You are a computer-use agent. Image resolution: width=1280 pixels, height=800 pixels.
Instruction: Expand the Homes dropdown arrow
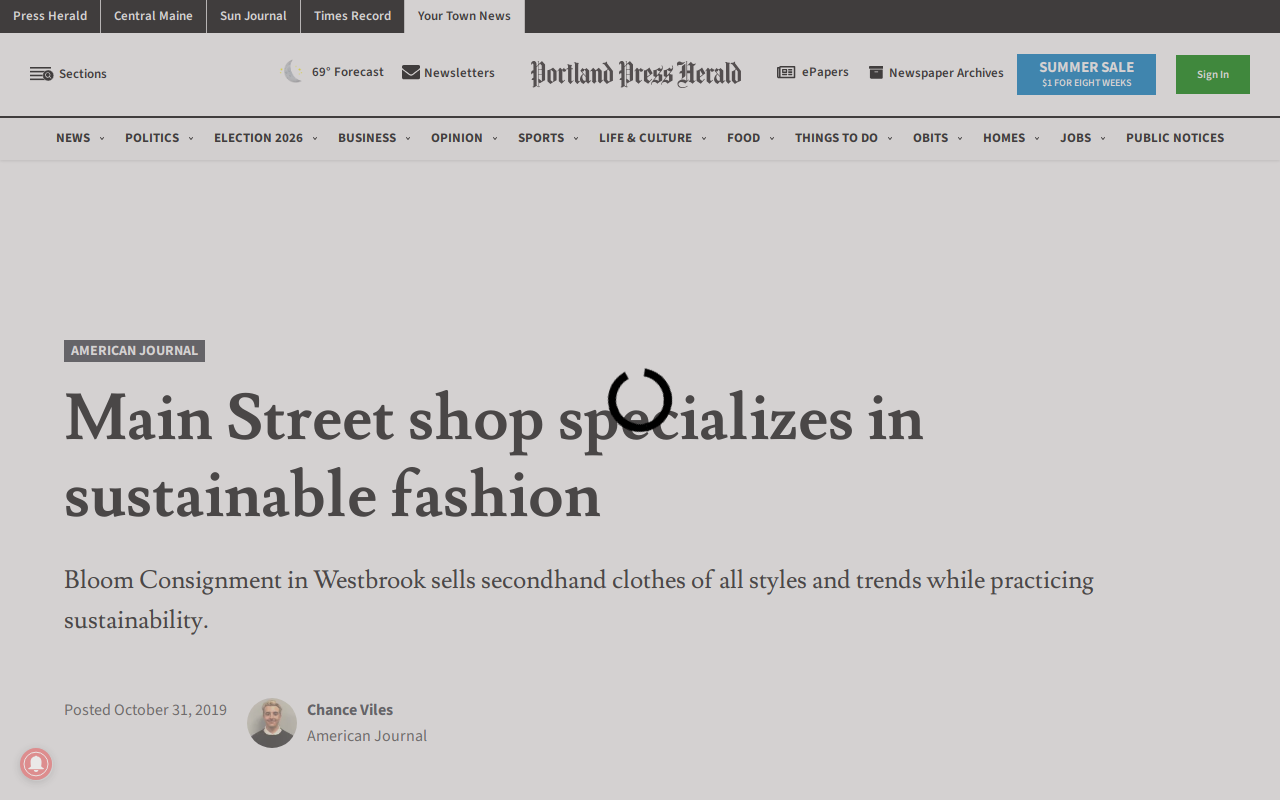1037,139
